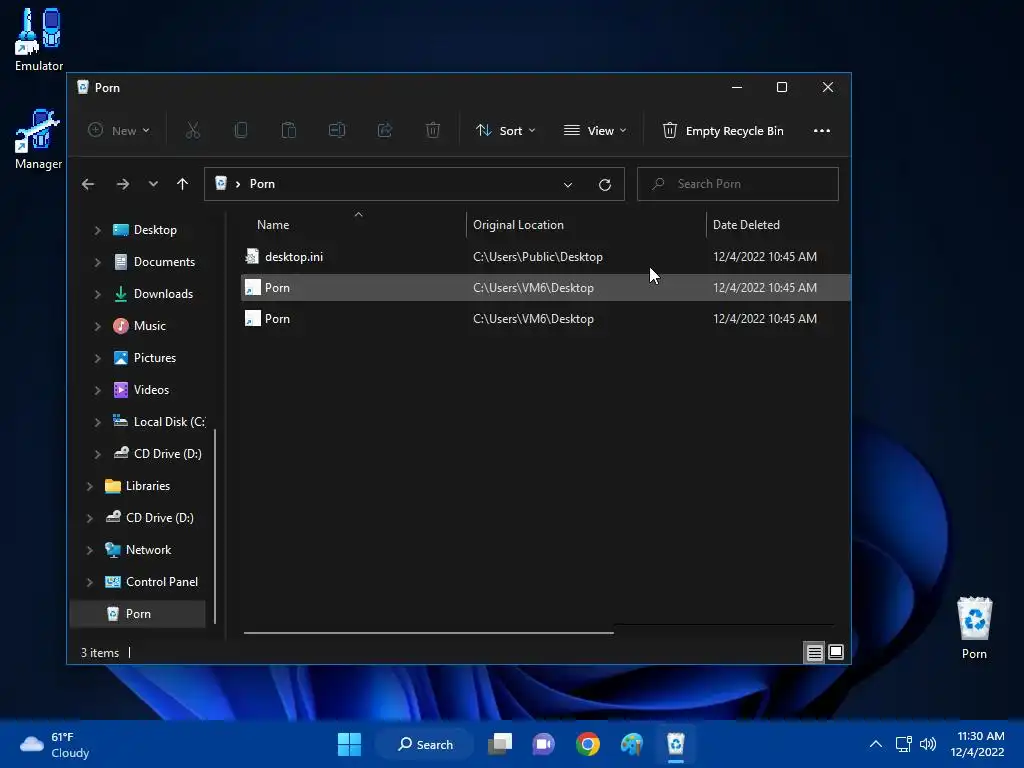Click the Rename icon in toolbar

(337, 131)
